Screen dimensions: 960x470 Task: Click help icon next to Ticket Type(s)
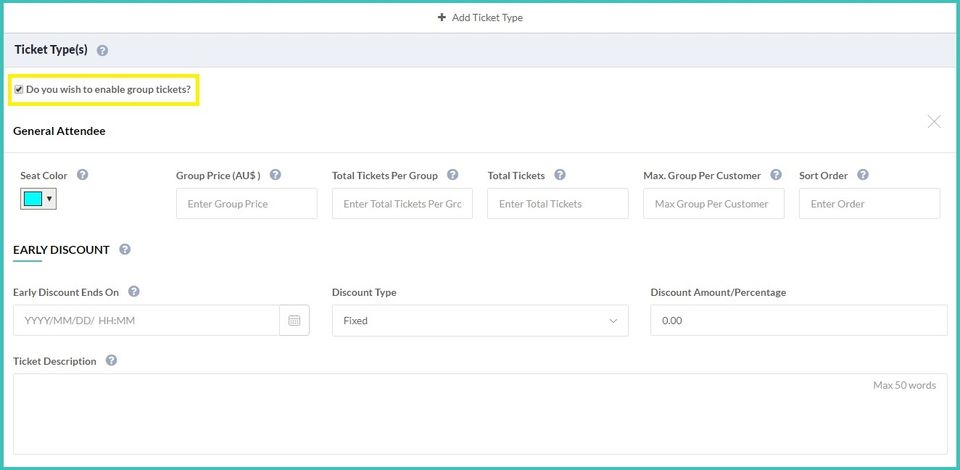tap(102, 50)
